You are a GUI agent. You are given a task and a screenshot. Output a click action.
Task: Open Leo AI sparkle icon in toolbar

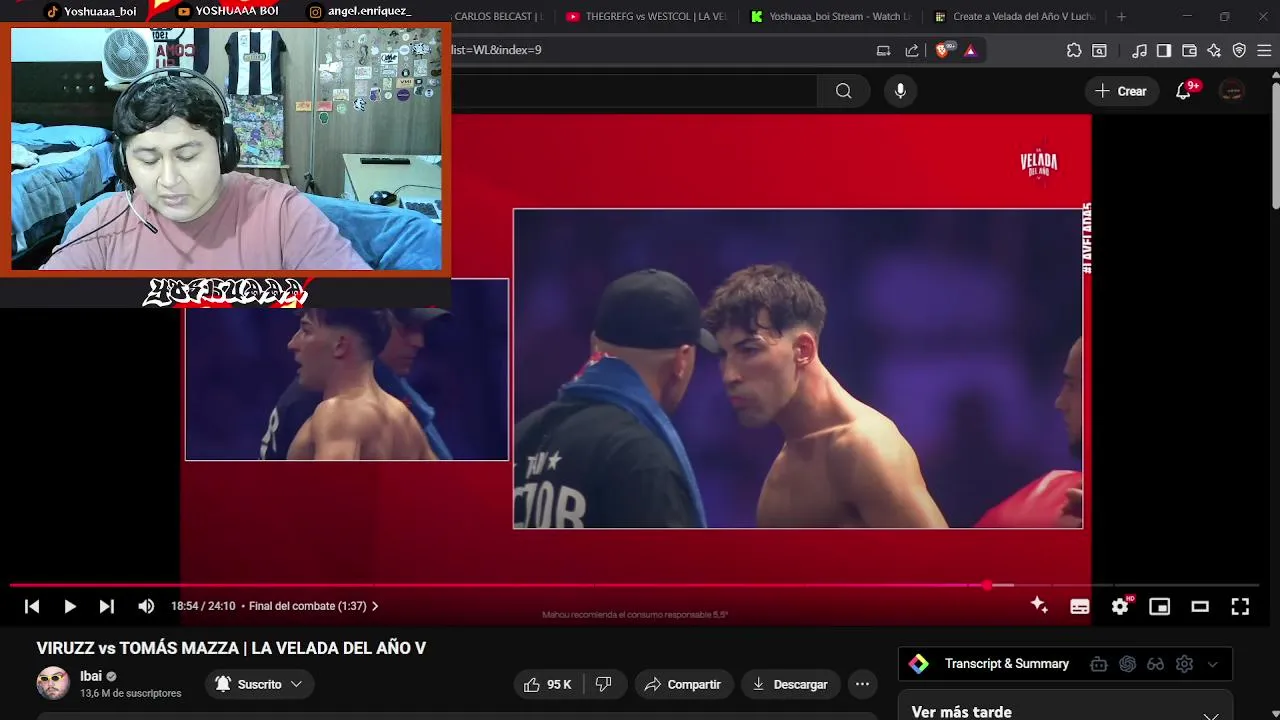[1214, 50]
